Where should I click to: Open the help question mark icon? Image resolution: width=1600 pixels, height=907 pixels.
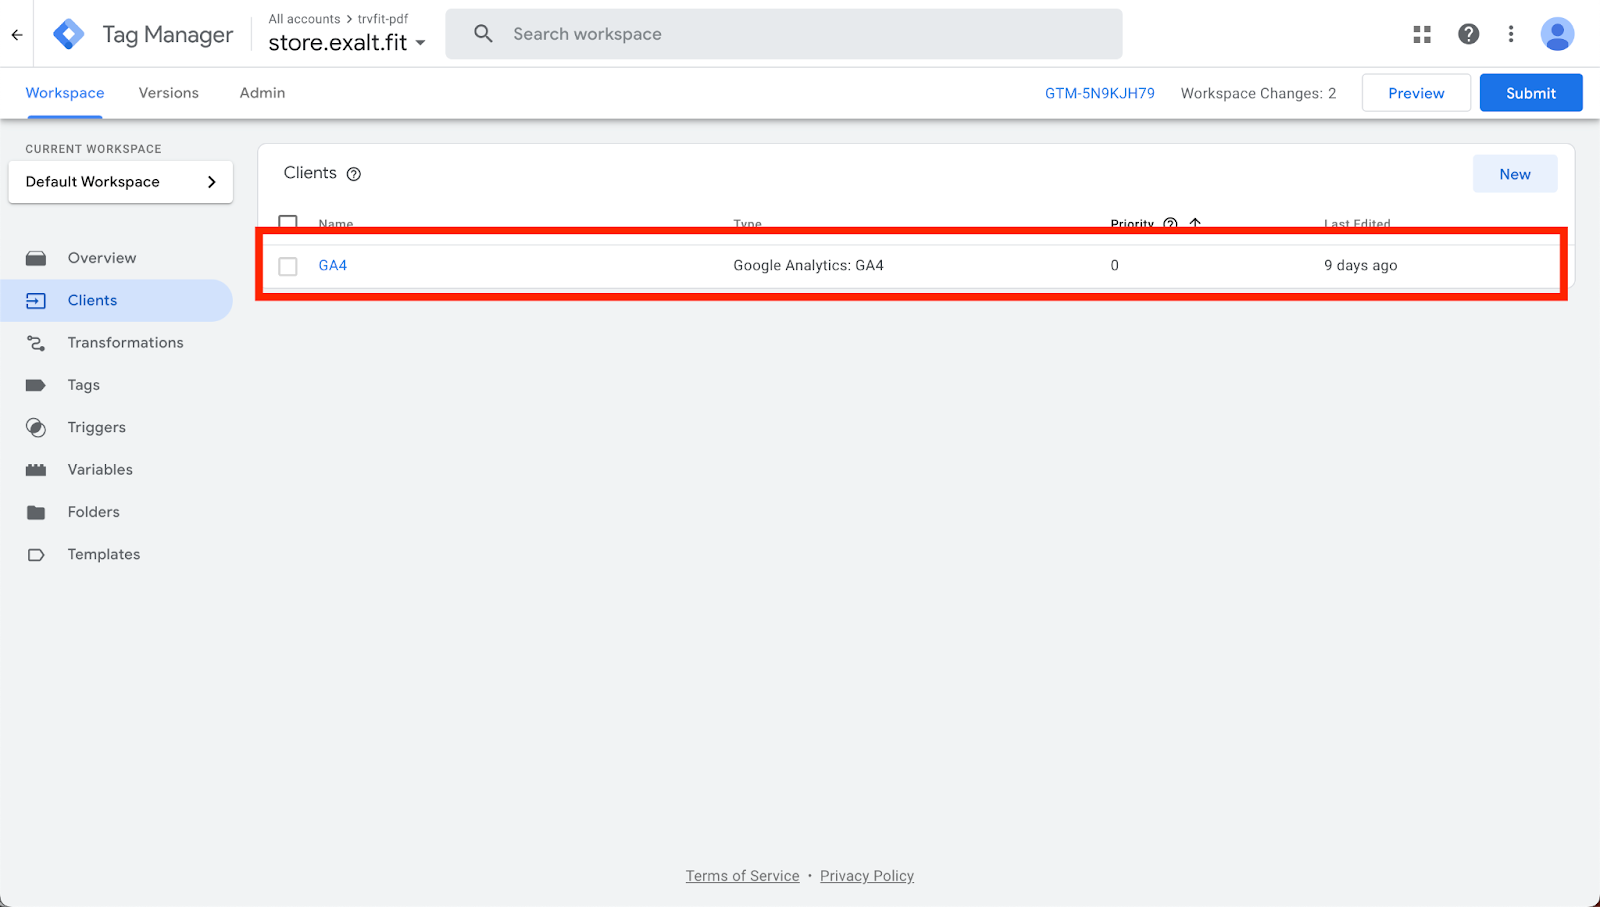1468,34
